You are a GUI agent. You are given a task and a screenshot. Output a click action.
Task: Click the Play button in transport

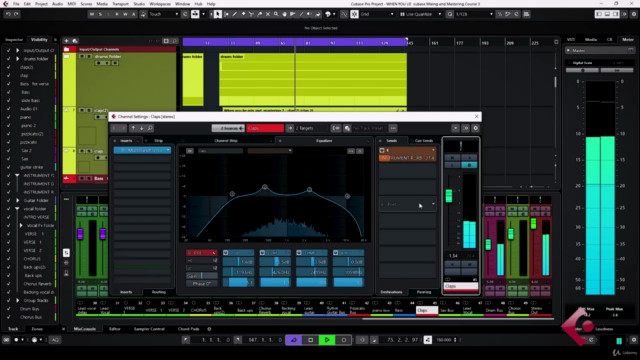click(327, 340)
